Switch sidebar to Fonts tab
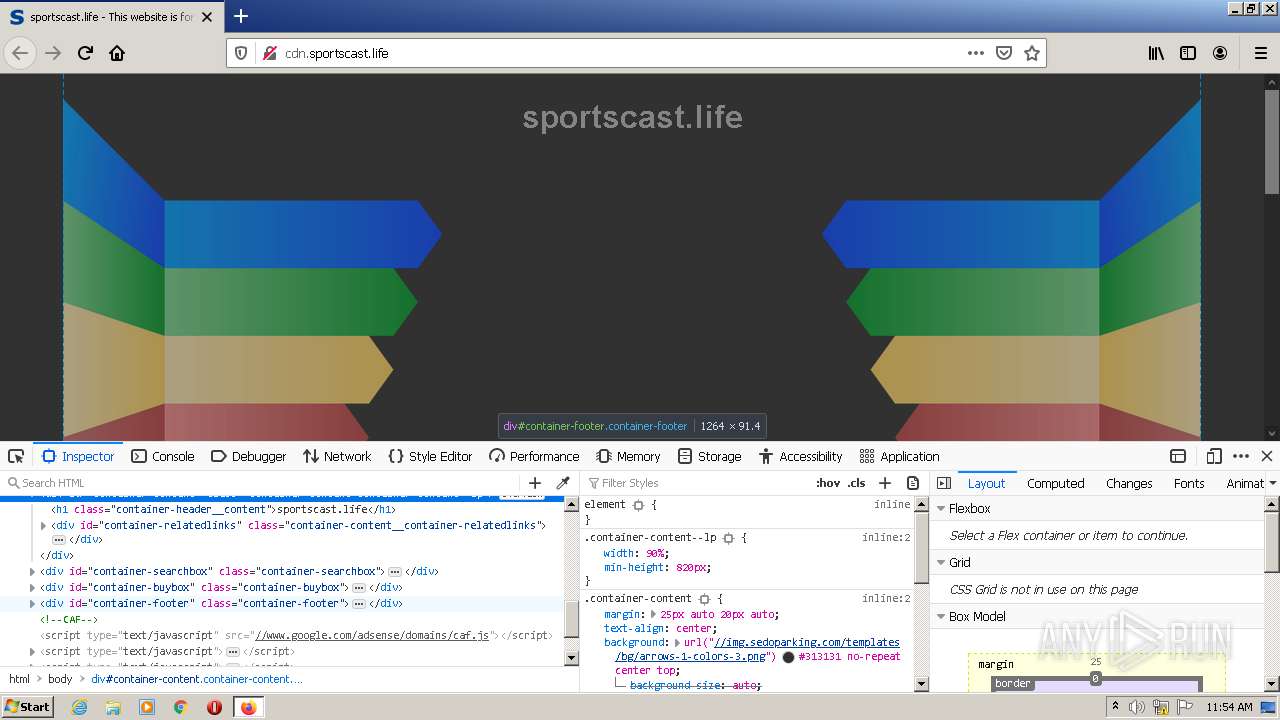The height and width of the screenshot is (720, 1280). pyautogui.click(x=1189, y=483)
